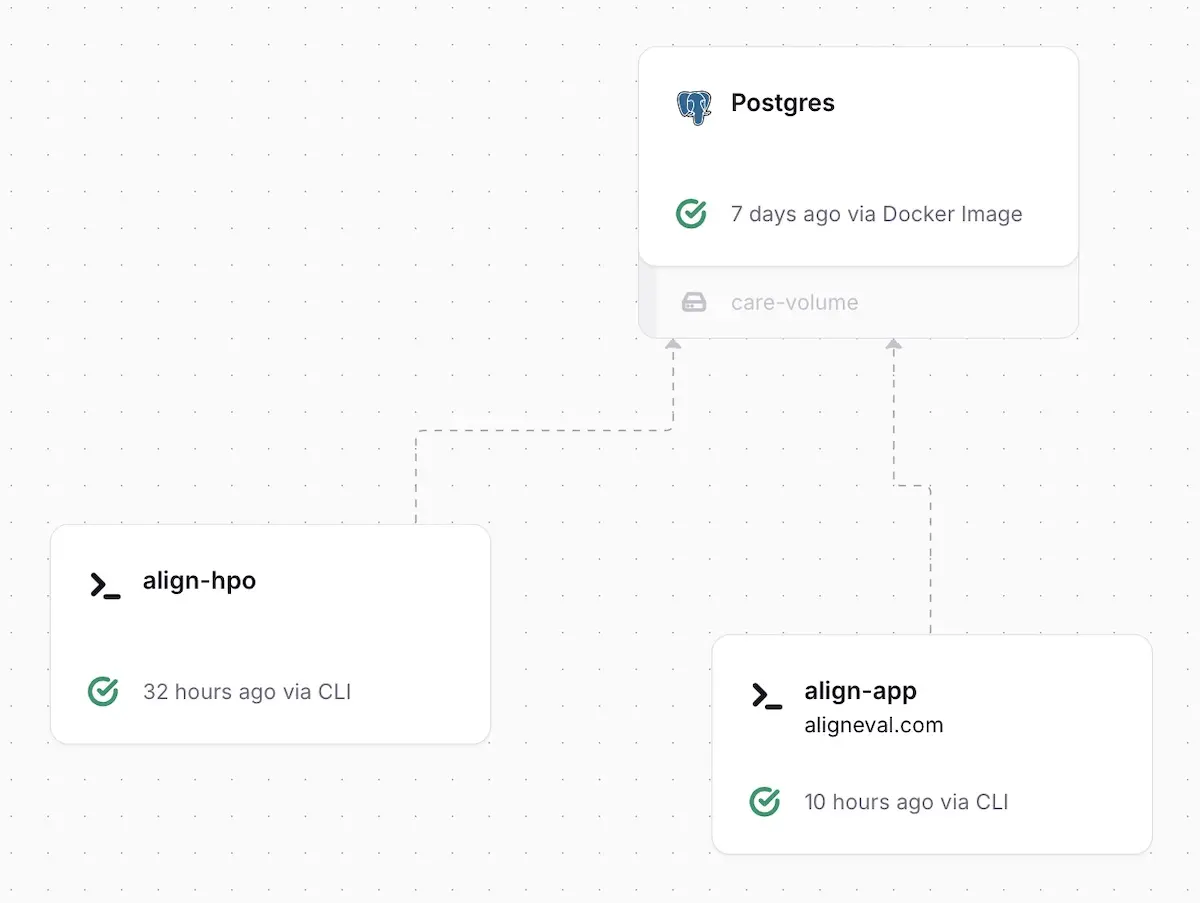This screenshot has width=1200, height=903.
Task: Click the right arrowhead entering the Postgres volume
Action: tap(894, 344)
